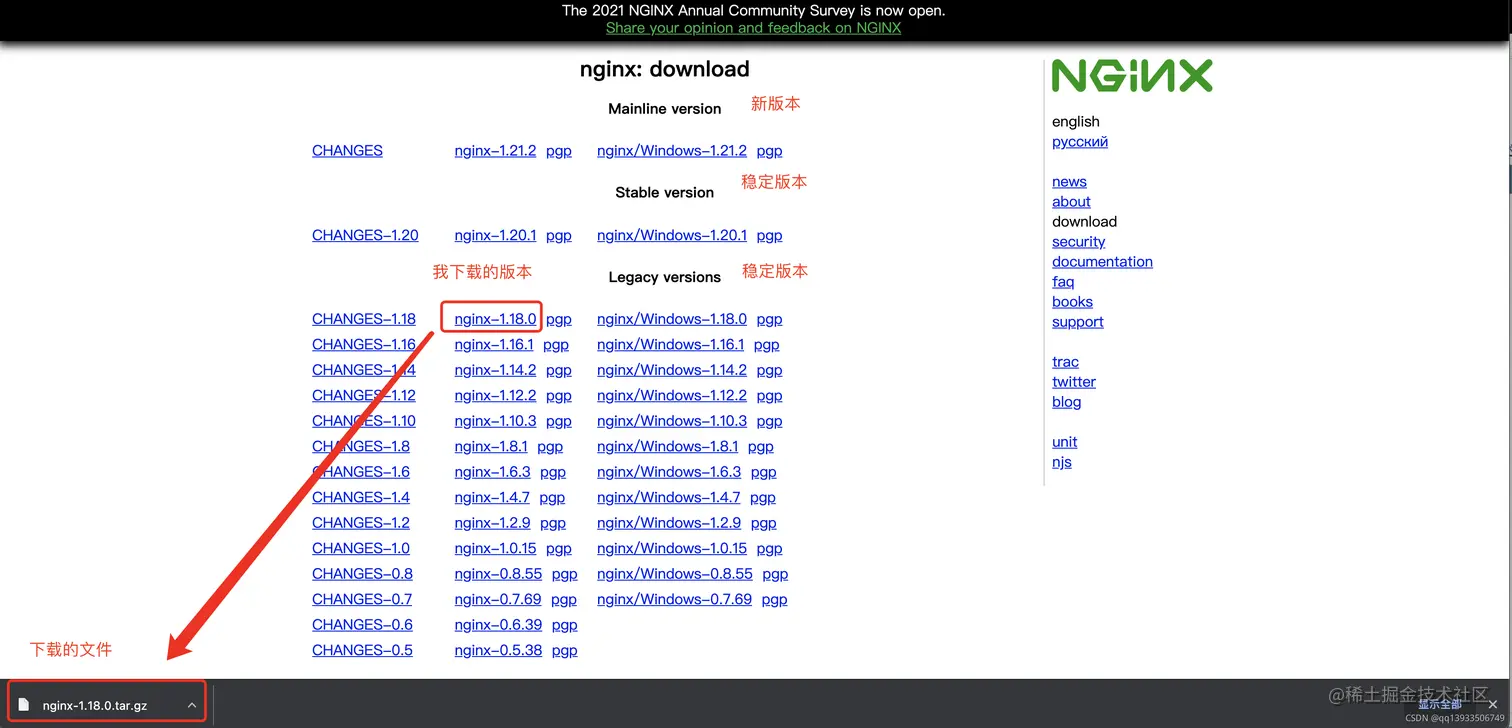Download nginx-1.20.1 stable source
1512x728 pixels.
point(495,236)
